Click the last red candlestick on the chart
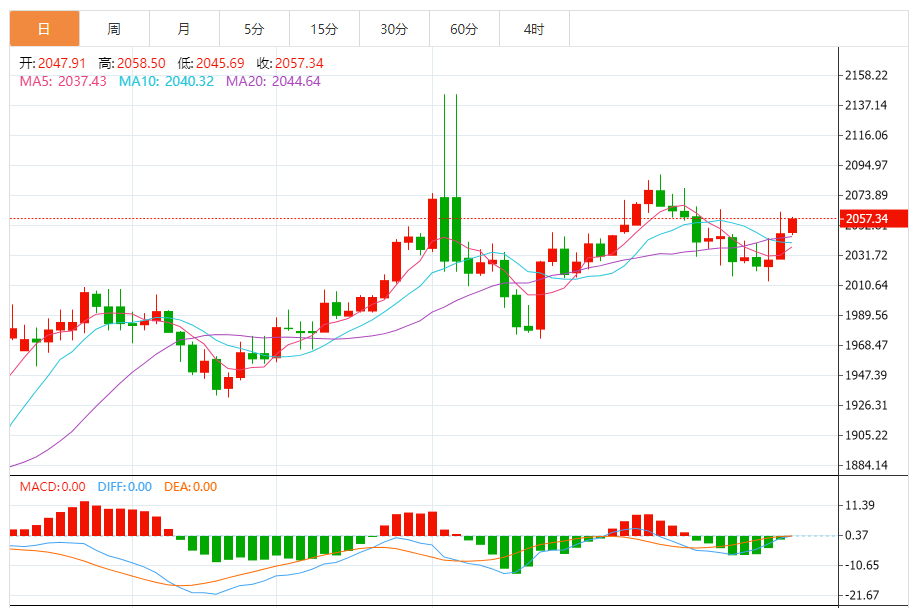Image resolution: width=916 pixels, height=608 pixels. tap(792, 225)
